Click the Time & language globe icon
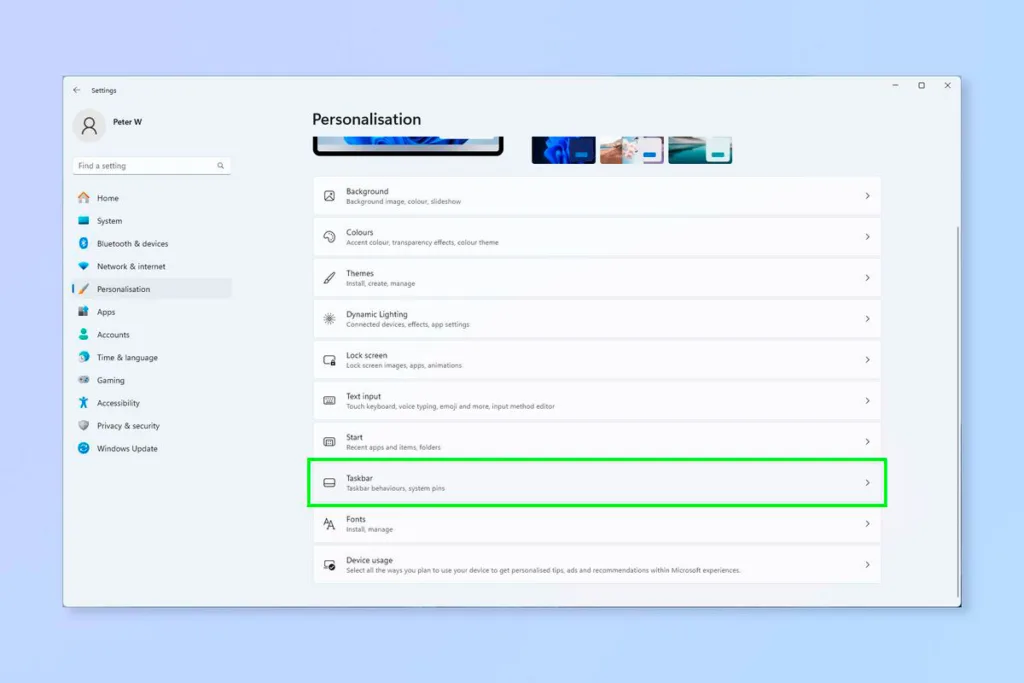The height and width of the screenshot is (683, 1024). [x=84, y=357]
